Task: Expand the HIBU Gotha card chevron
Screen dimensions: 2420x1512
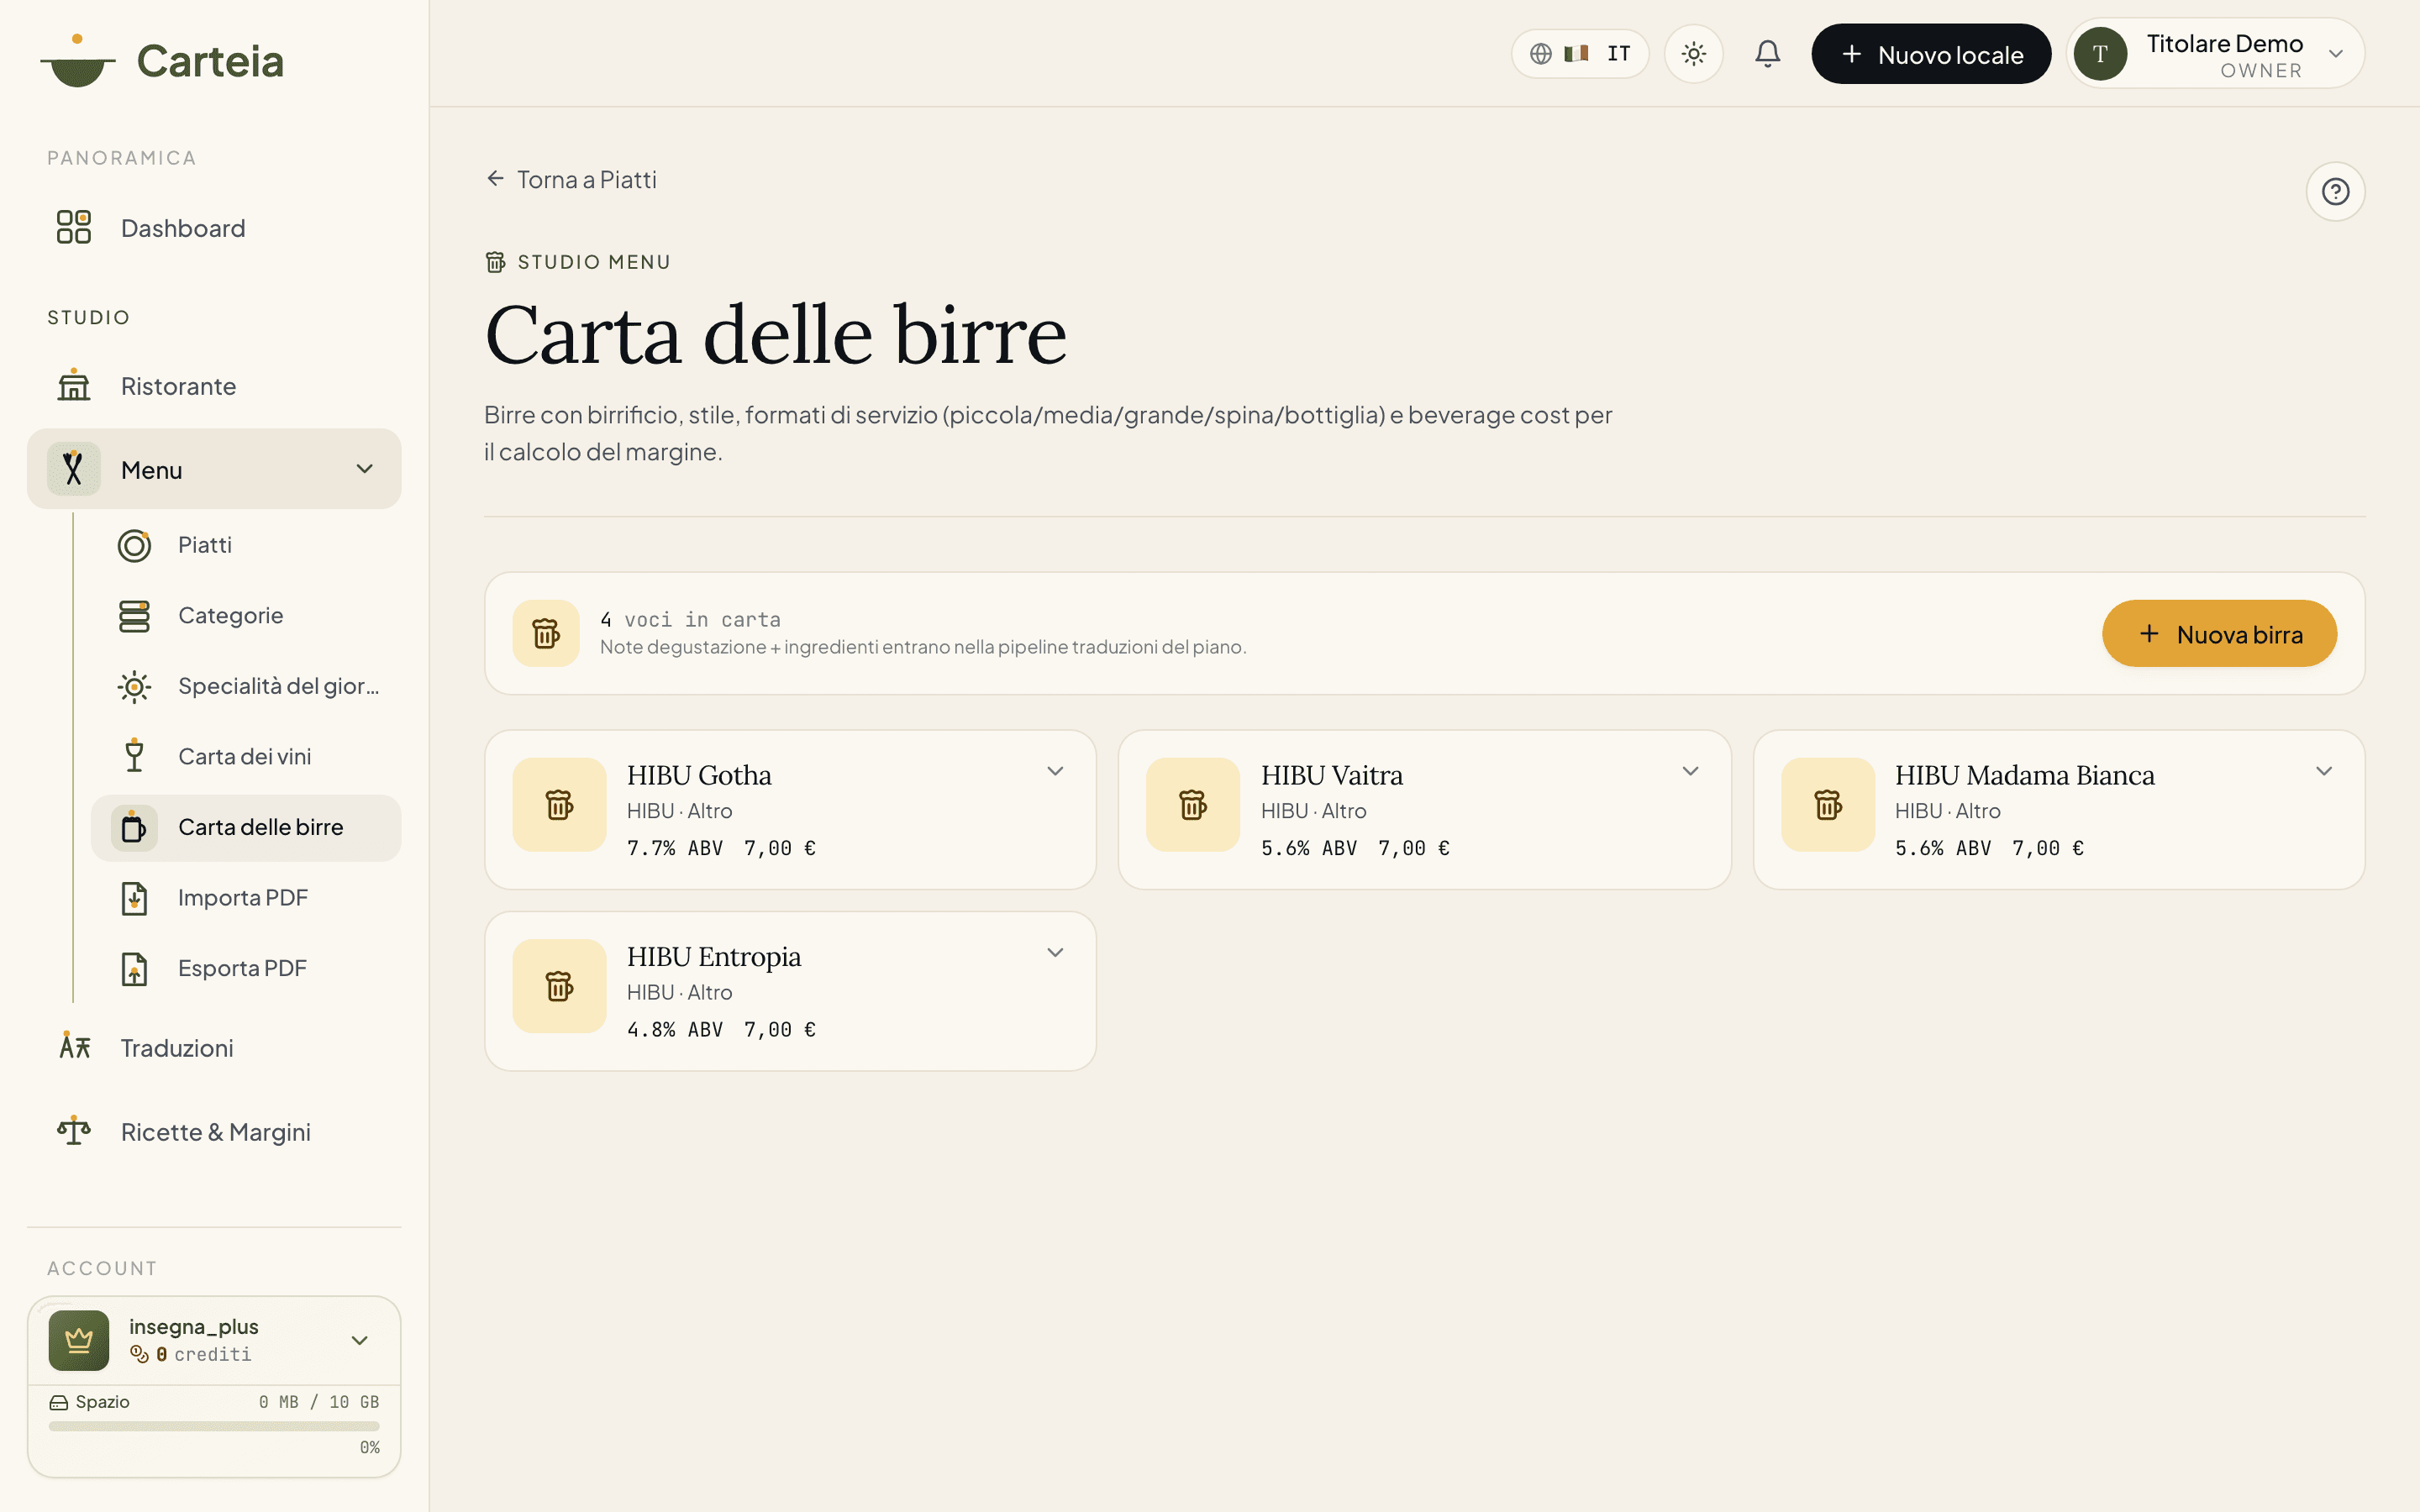Action: [x=1055, y=771]
